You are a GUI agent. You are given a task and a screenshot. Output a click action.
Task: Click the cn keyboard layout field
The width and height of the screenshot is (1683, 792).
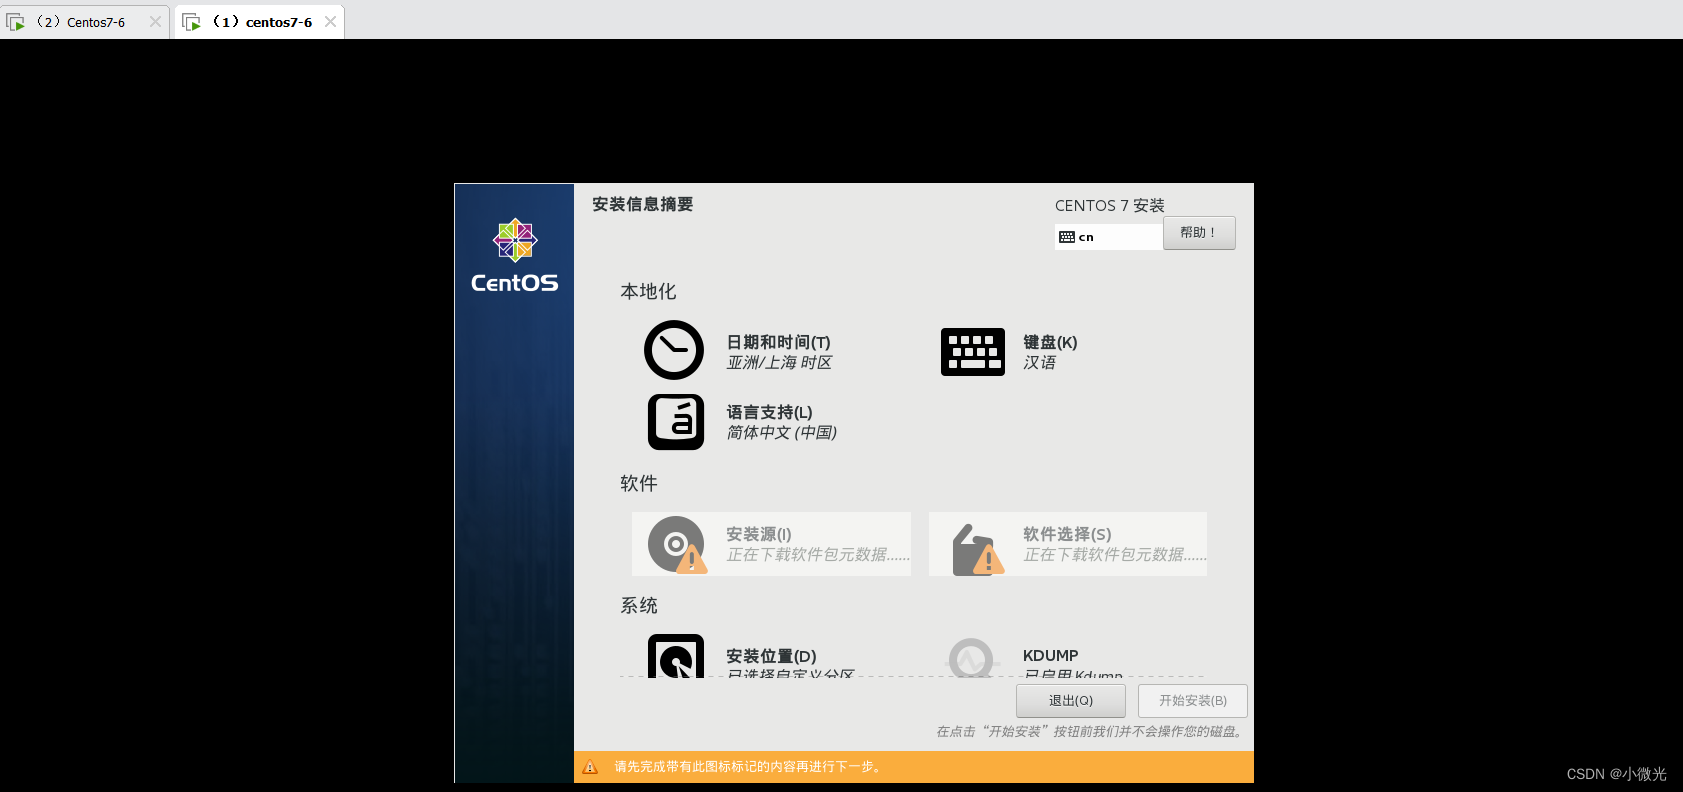(x=1109, y=237)
